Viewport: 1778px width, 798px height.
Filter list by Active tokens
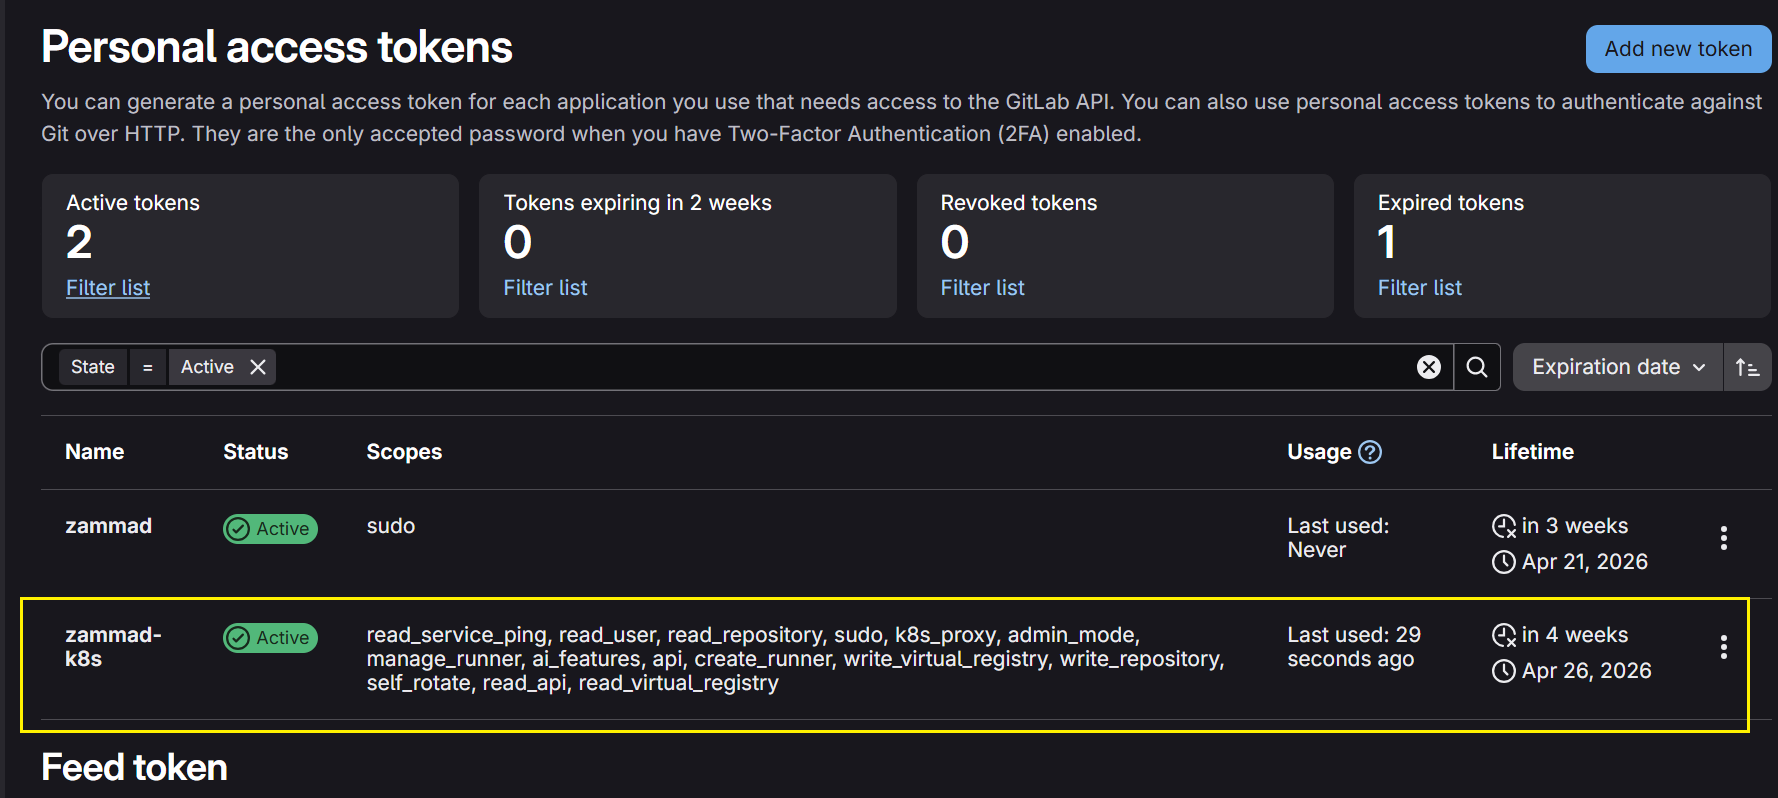tap(108, 288)
